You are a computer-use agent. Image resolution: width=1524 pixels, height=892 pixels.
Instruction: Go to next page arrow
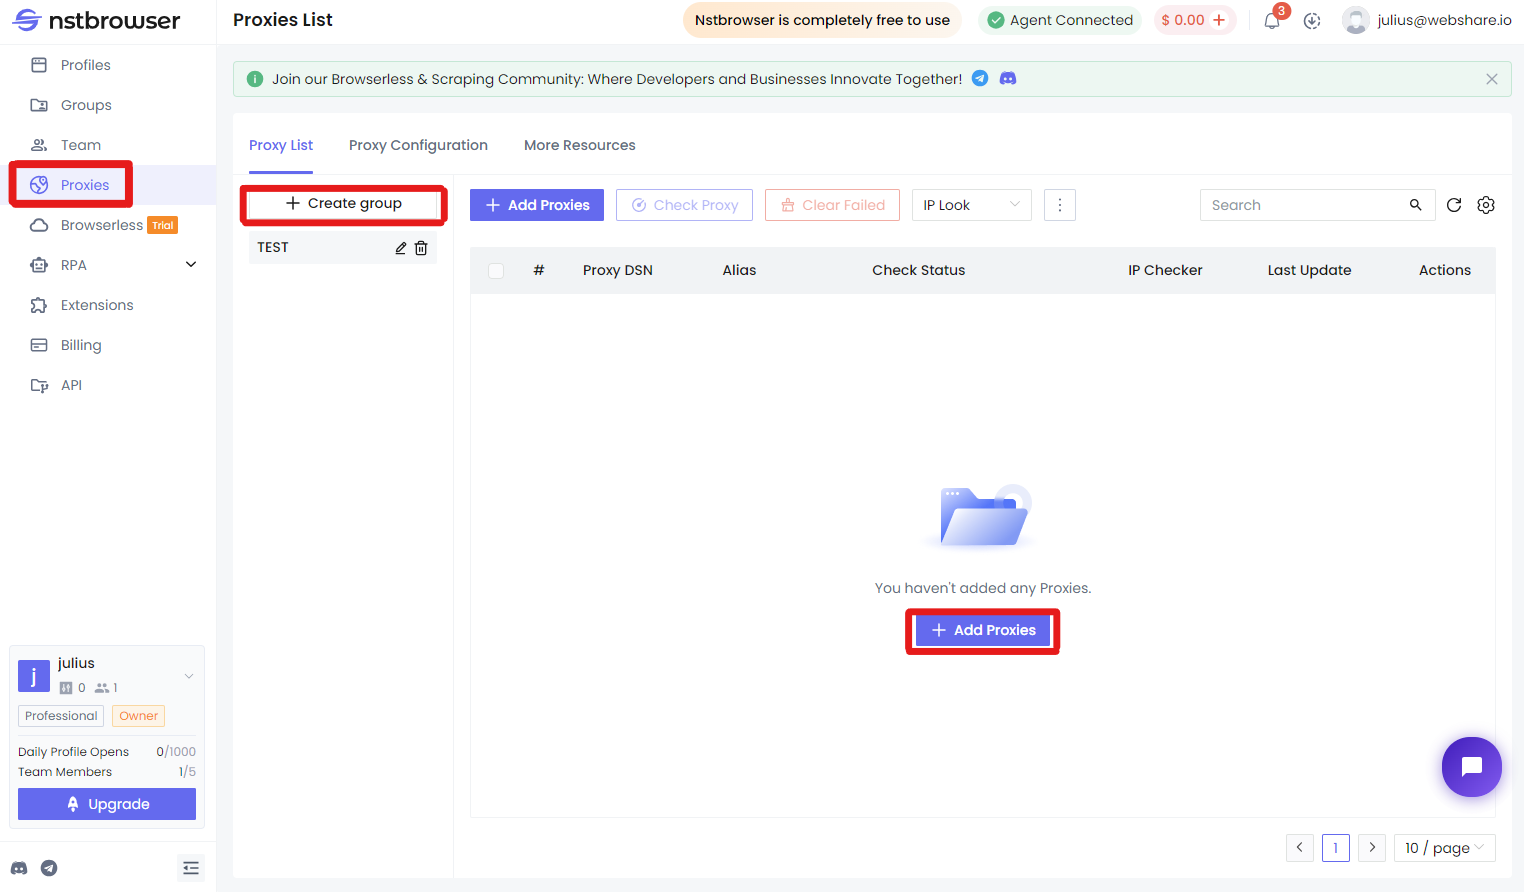1372,848
